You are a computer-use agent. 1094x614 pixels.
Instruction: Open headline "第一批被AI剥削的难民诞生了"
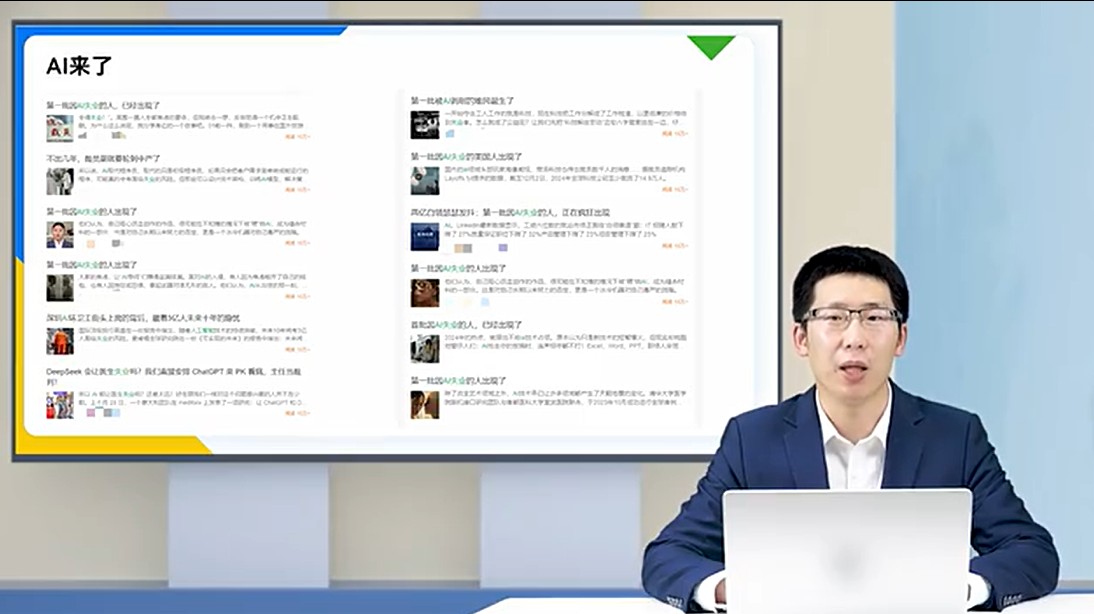pyautogui.click(x=462, y=101)
